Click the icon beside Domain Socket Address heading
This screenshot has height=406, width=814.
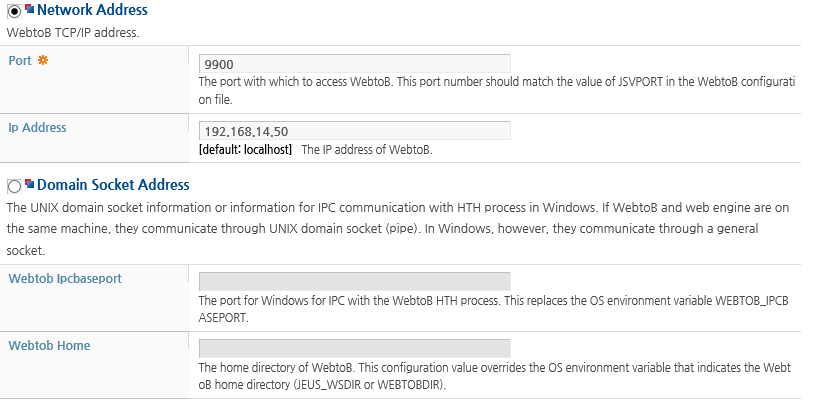pos(30,184)
